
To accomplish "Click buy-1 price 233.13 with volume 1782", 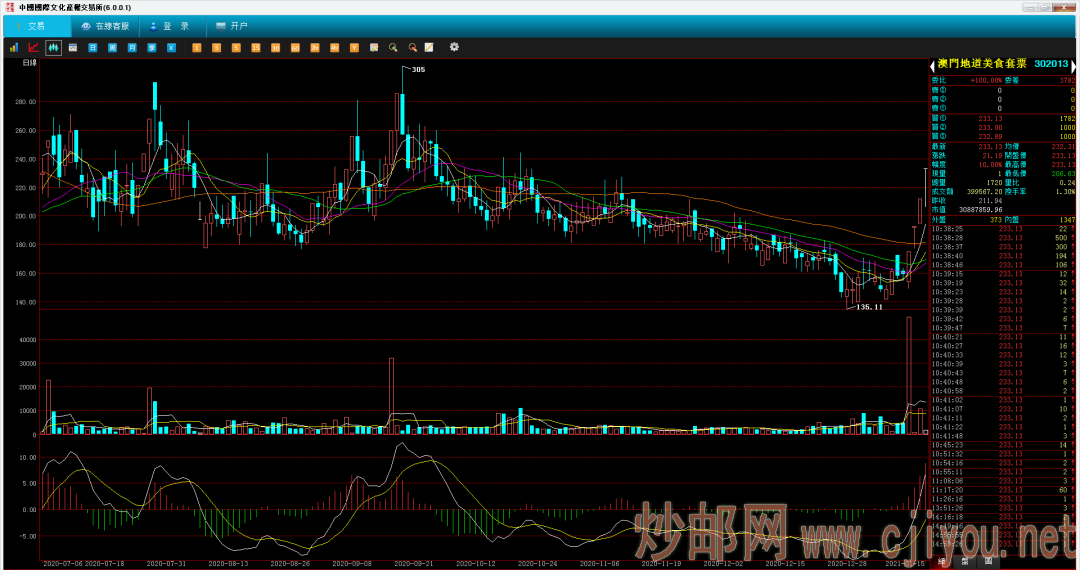I will [1003, 118].
